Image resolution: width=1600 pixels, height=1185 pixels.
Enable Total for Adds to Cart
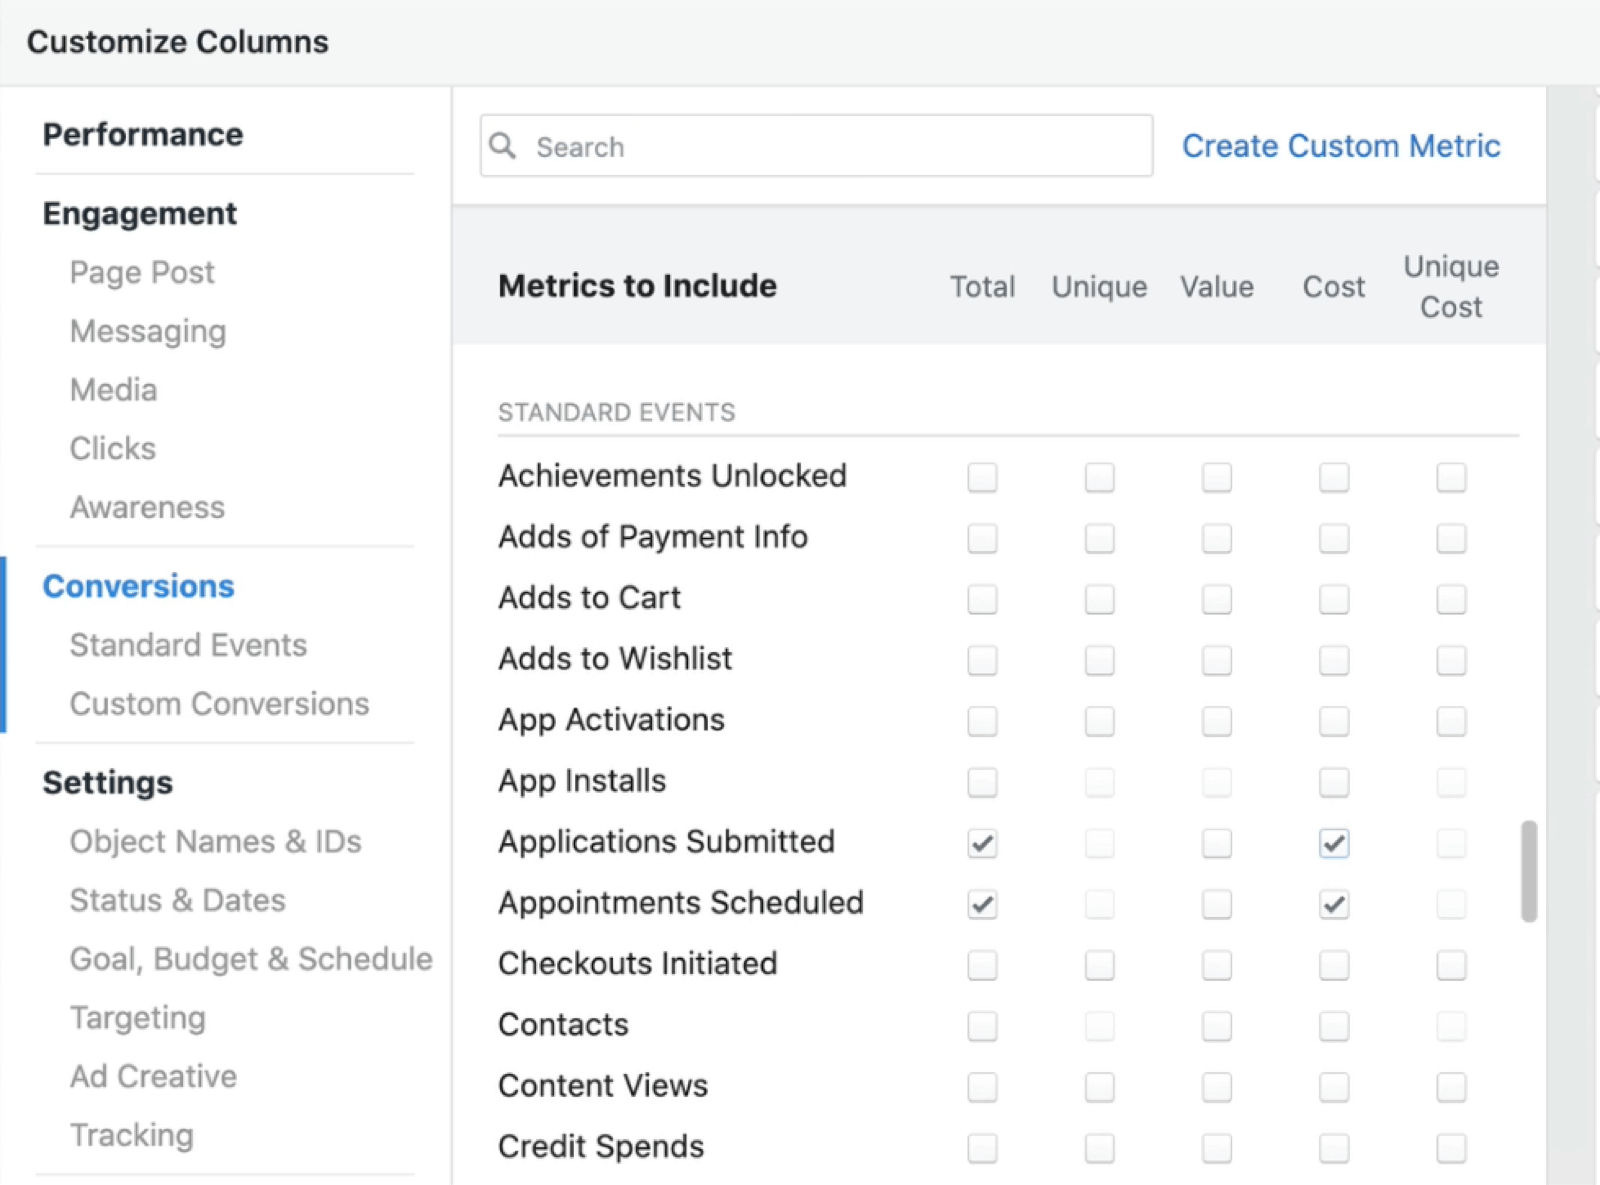[982, 599]
